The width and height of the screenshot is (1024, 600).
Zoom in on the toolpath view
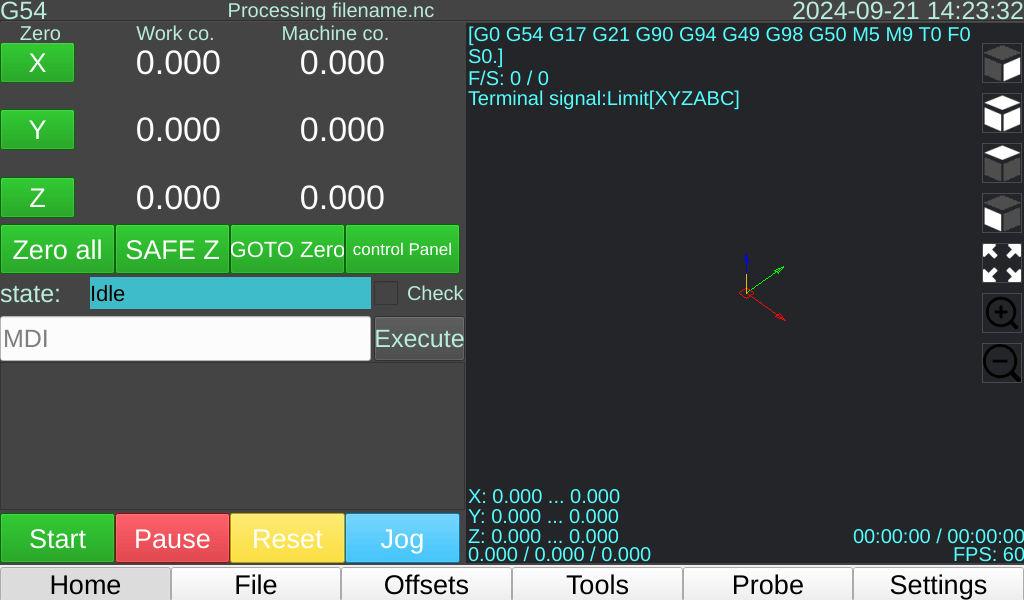(x=1001, y=313)
